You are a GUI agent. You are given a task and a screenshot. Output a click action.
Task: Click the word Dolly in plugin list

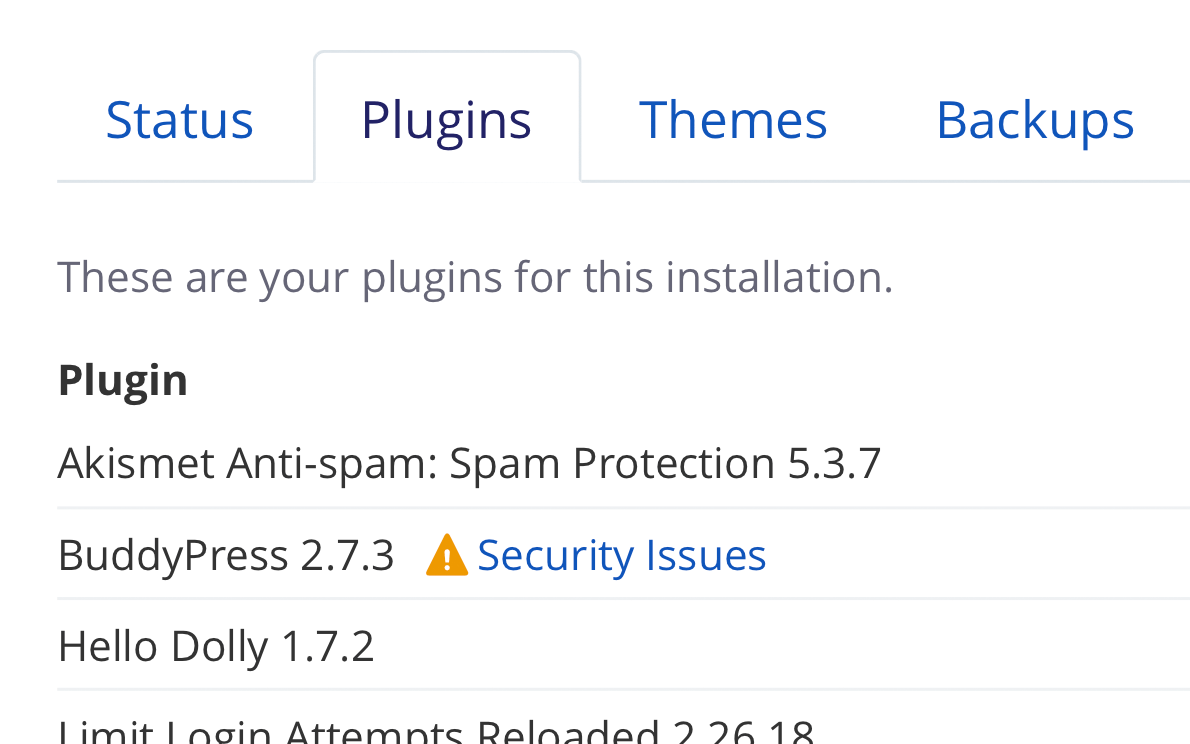tap(219, 646)
